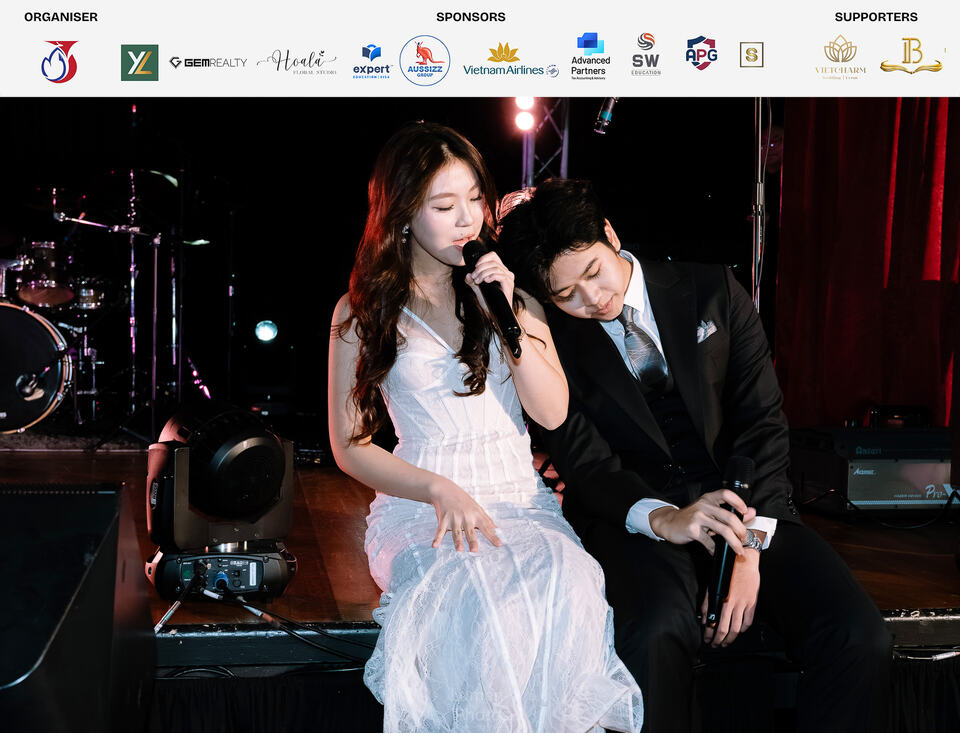Click the SUPPORTERS heading
The height and width of the screenshot is (733, 960).
(876, 17)
